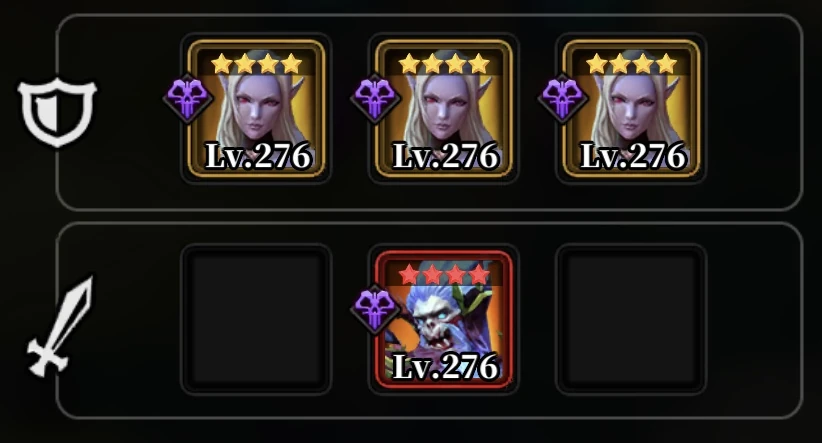The image size is (822, 443).
Task: Click the sword attack row icon
Action: coord(59,326)
